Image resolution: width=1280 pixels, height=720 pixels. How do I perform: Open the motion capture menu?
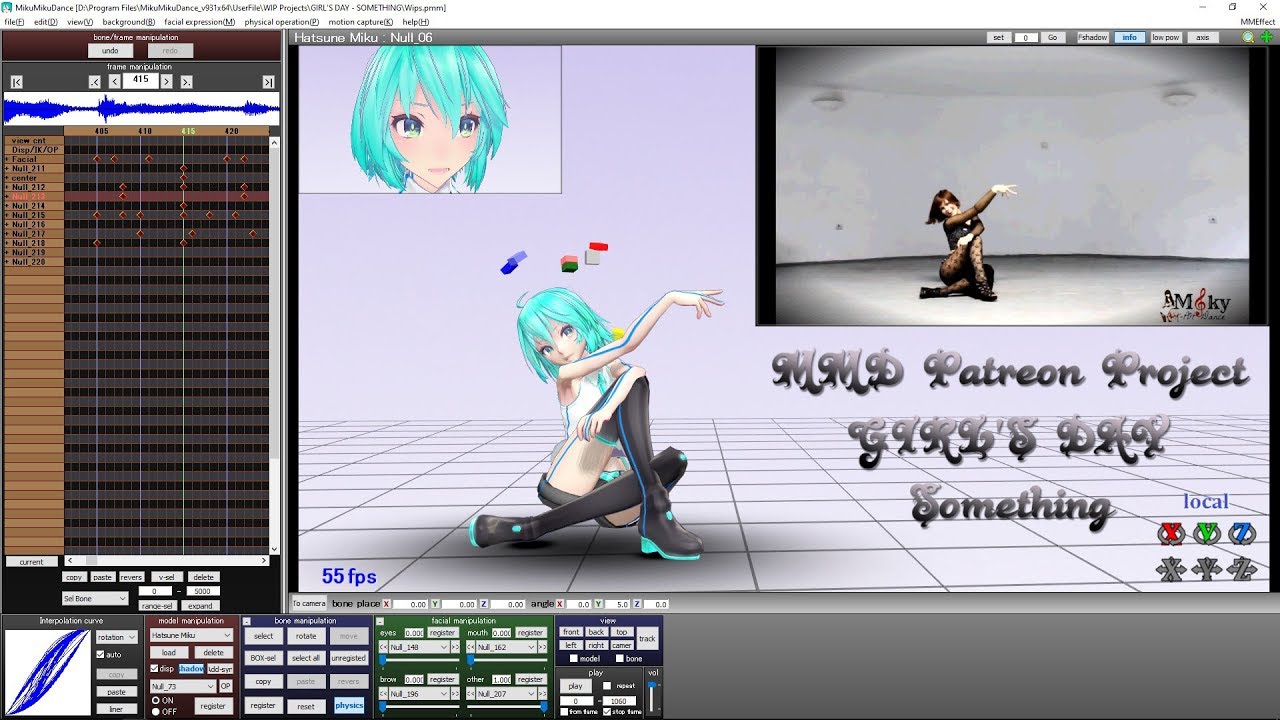click(360, 21)
